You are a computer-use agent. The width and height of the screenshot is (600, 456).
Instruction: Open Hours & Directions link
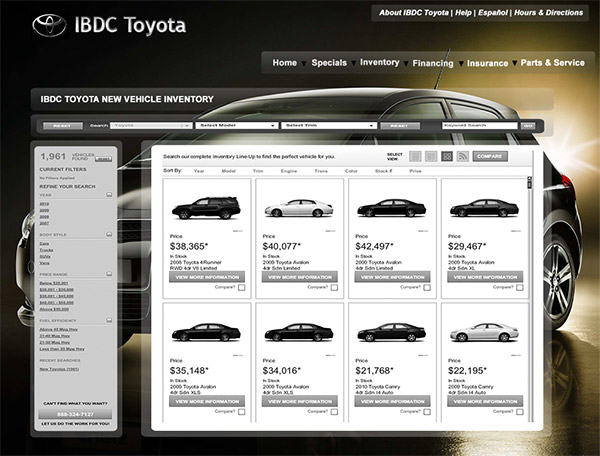click(548, 13)
